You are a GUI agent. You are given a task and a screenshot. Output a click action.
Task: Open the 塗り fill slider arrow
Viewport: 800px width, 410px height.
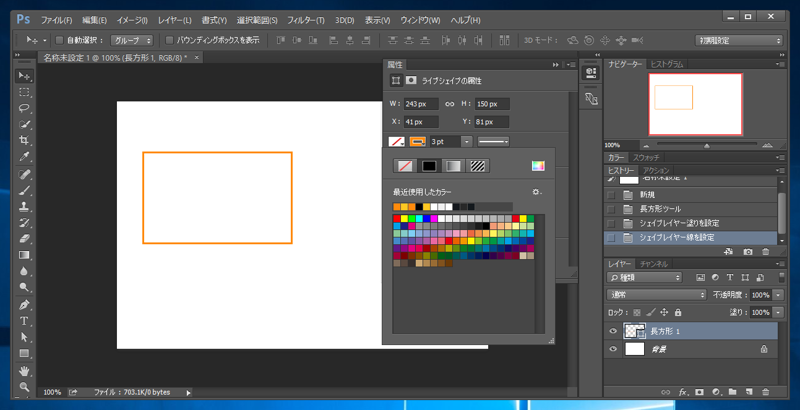point(778,312)
